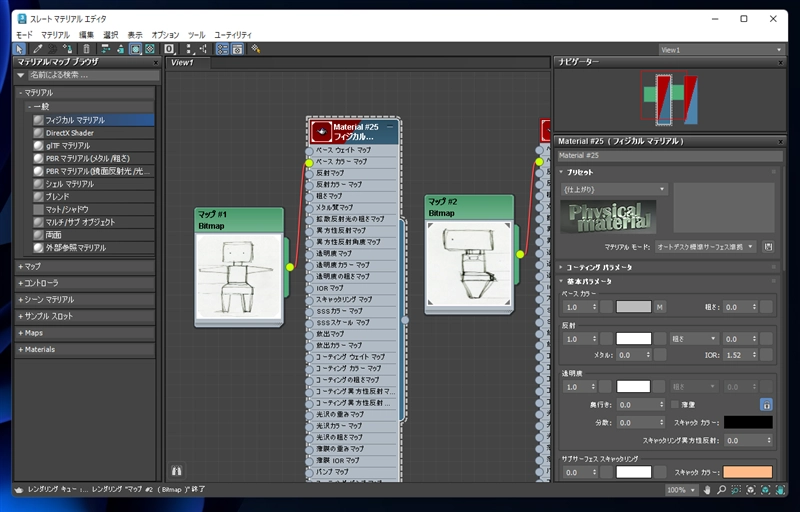800x512 pixels.
Task: Select the eyedropper pick-material tool
Action: point(37,49)
